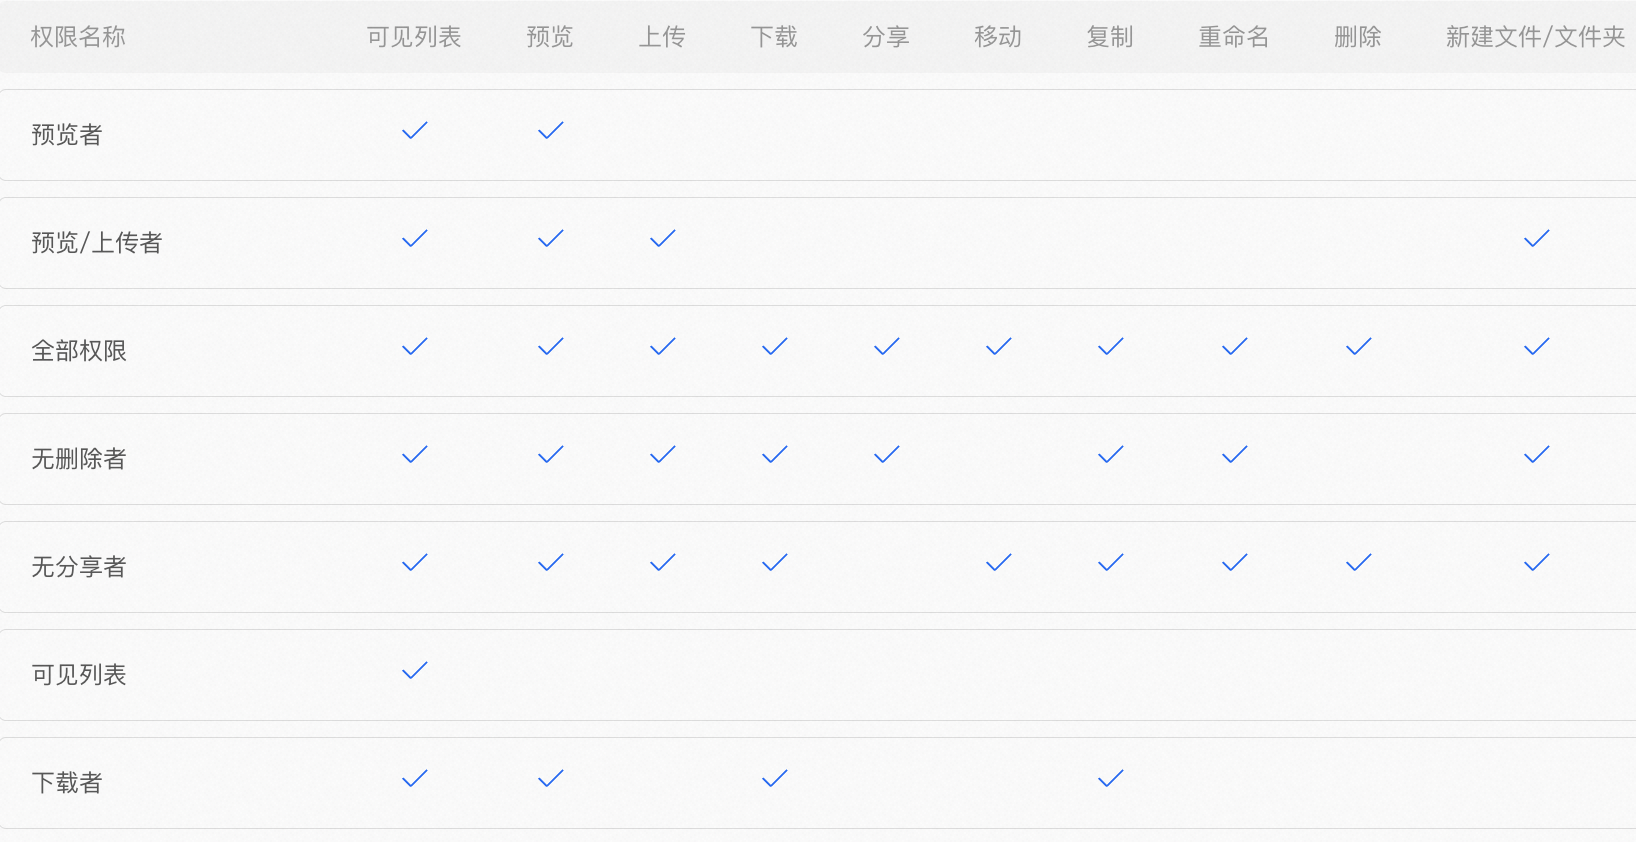Click the 新建文件/文件夹 checkmark in 预览/上传者 row
Screen dimensions: 1636x842
pyautogui.click(x=1537, y=238)
